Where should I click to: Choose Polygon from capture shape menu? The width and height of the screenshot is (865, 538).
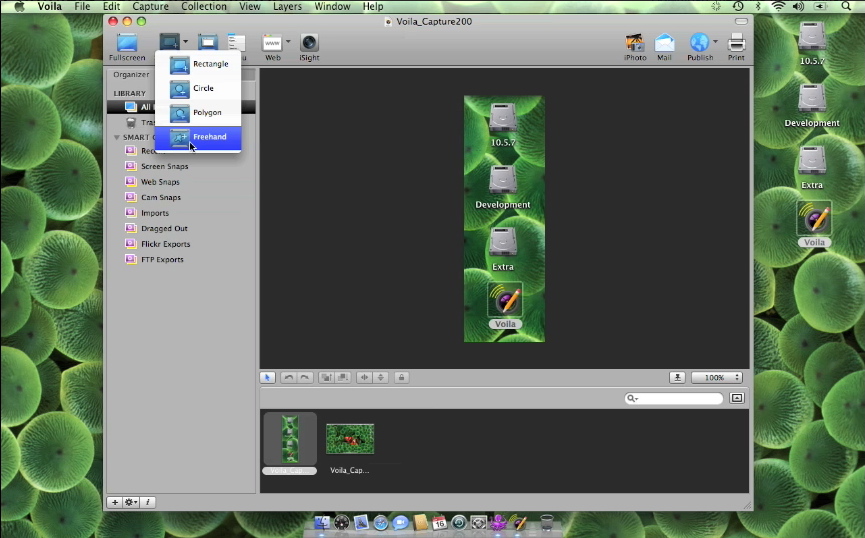pyautogui.click(x=198, y=113)
